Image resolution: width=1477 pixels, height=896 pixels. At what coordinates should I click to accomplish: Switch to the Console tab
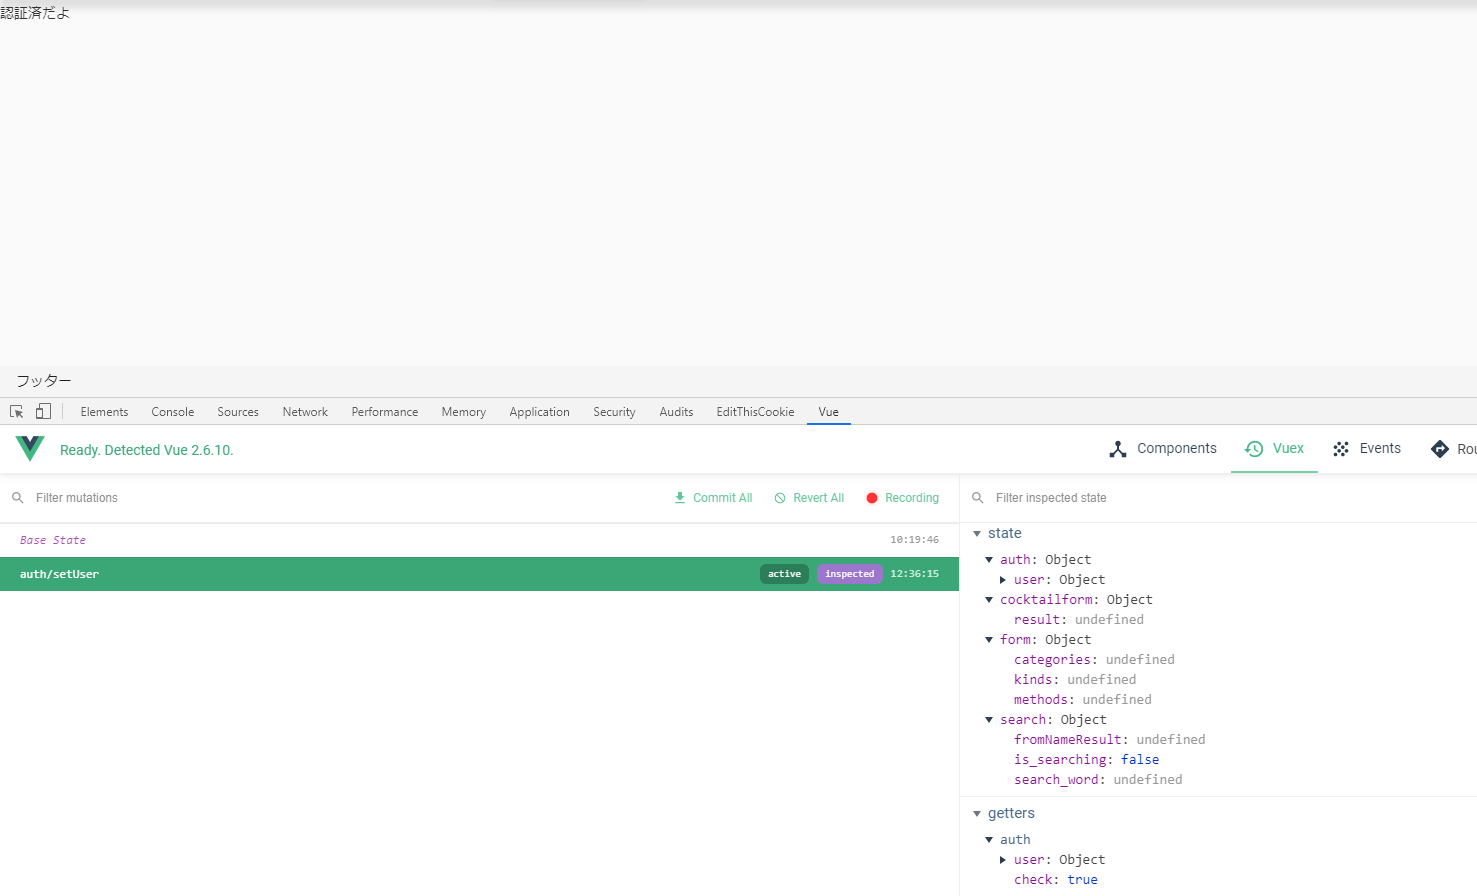172,412
